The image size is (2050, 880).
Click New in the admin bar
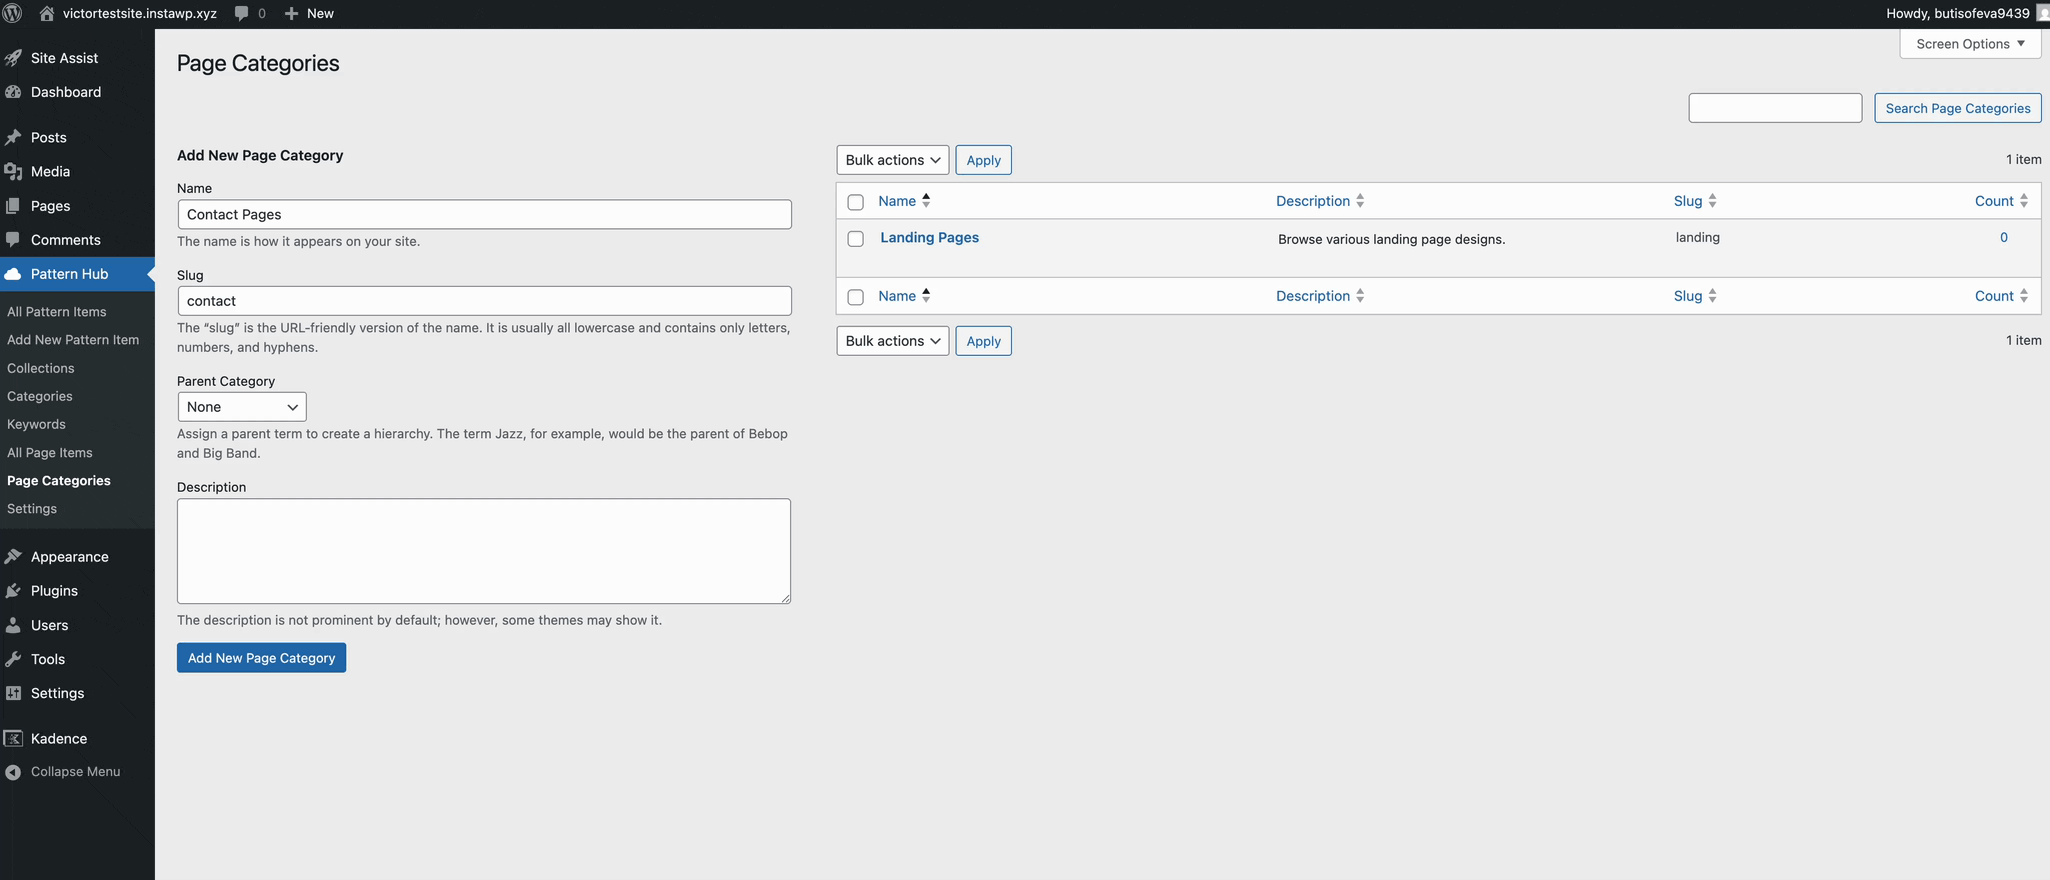[x=320, y=13]
